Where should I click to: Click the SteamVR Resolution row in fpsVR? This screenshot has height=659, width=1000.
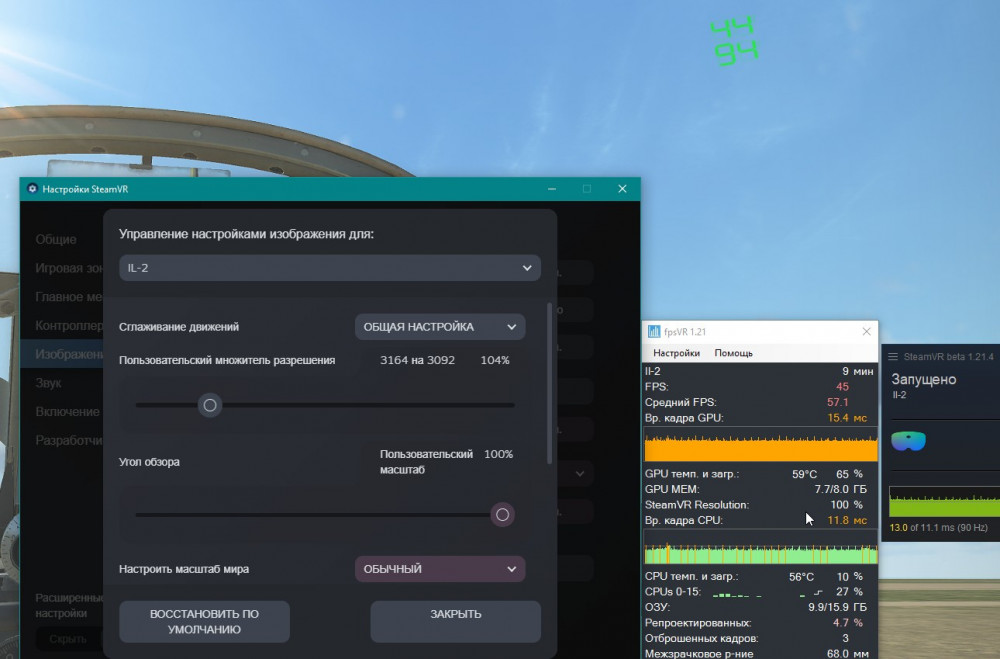[760, 505]
